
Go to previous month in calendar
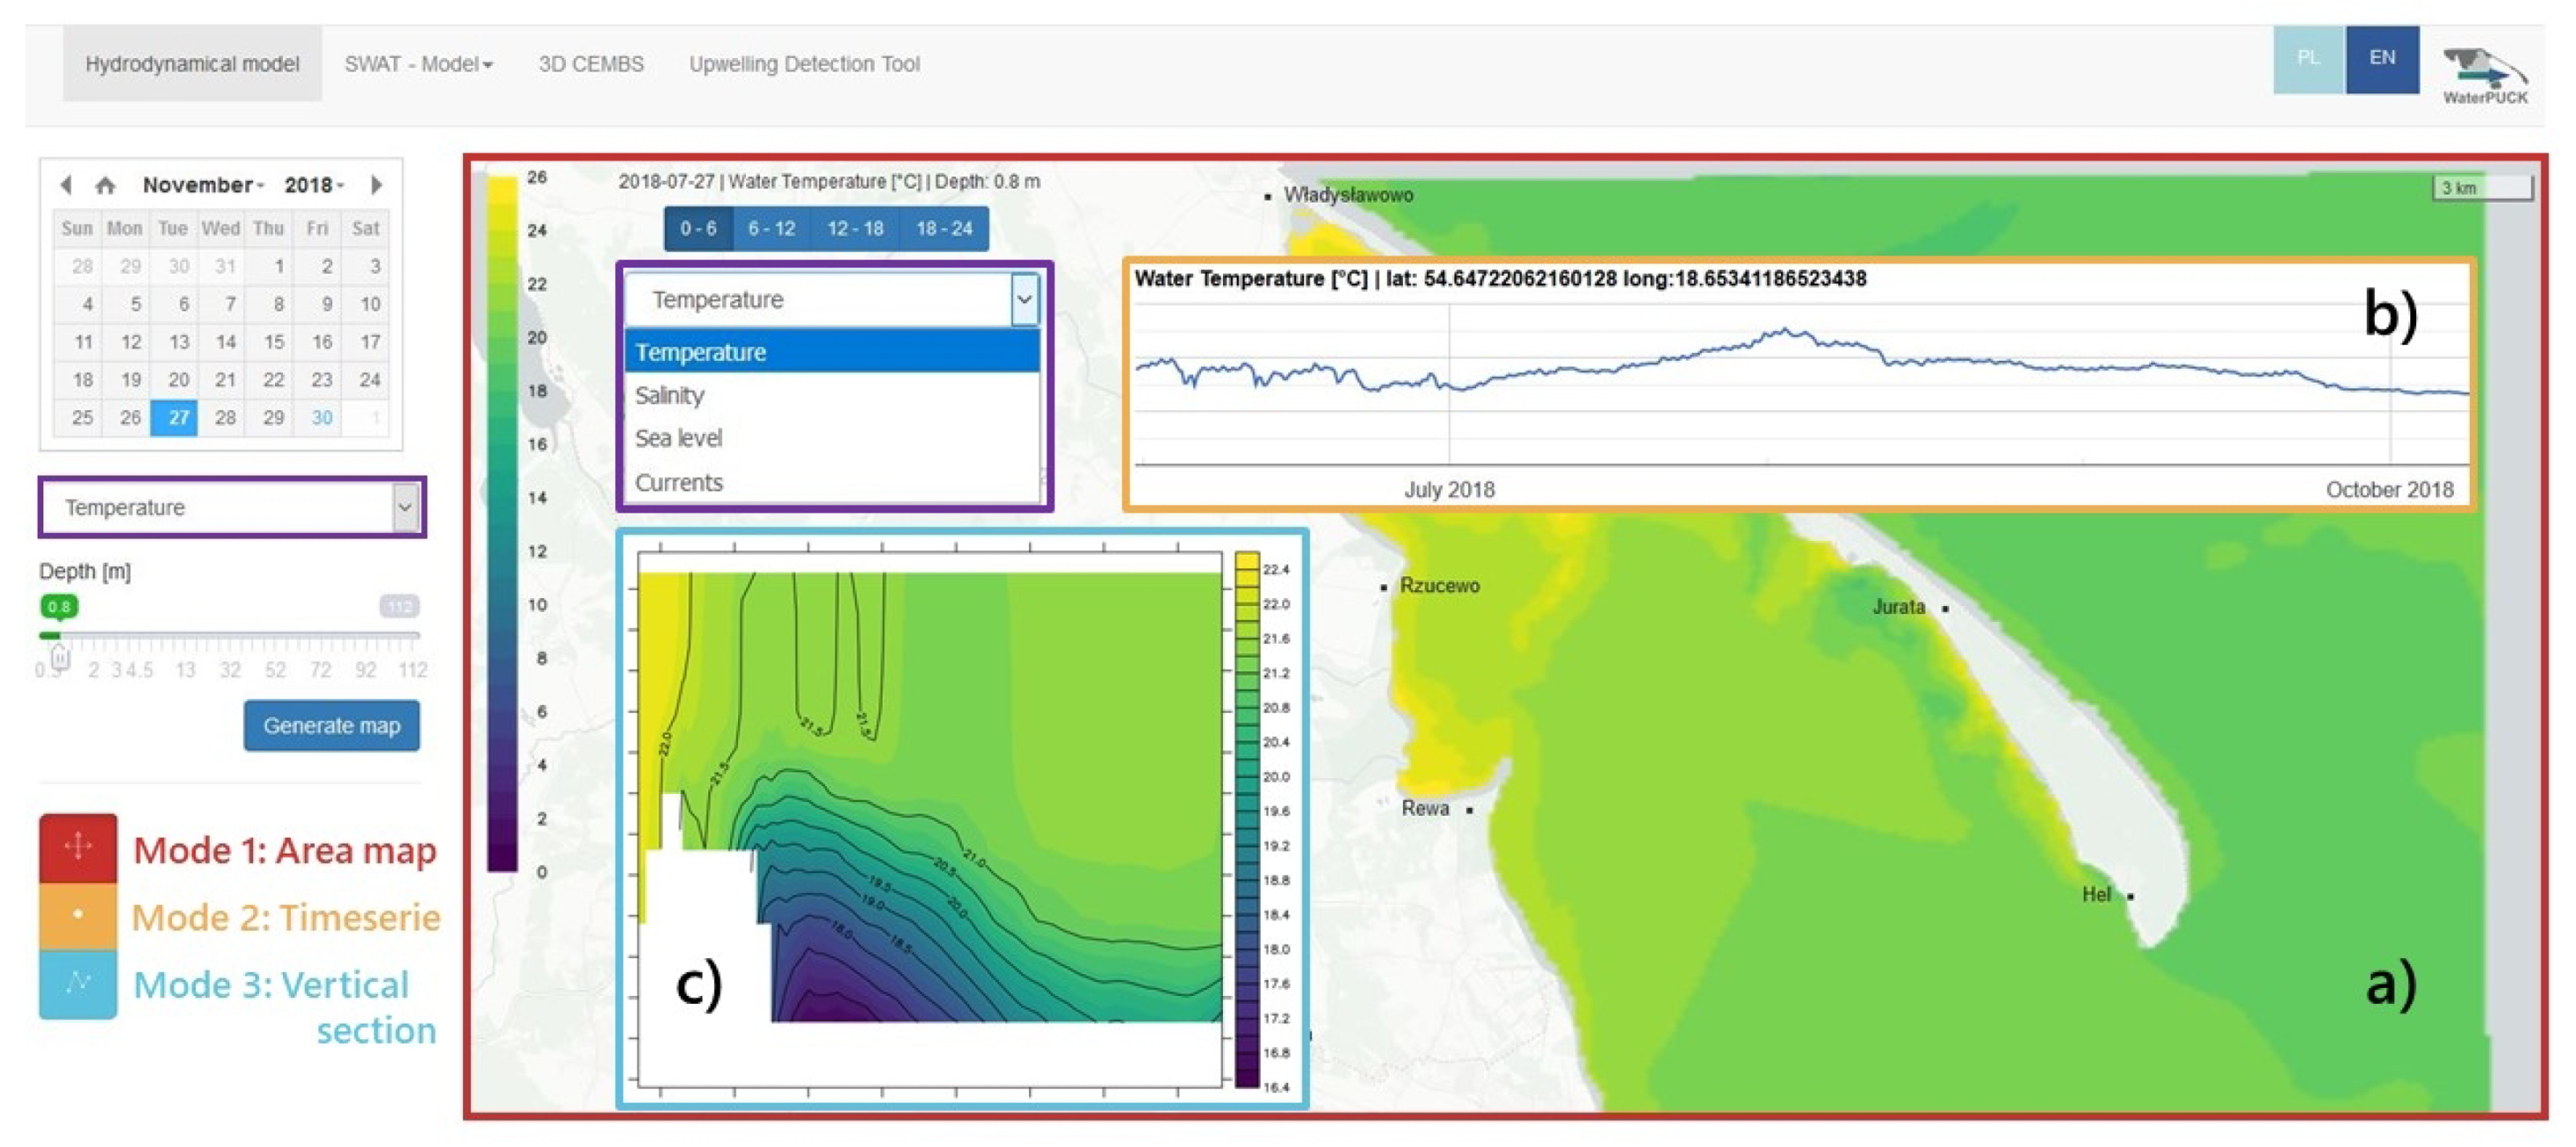point(66,185)
